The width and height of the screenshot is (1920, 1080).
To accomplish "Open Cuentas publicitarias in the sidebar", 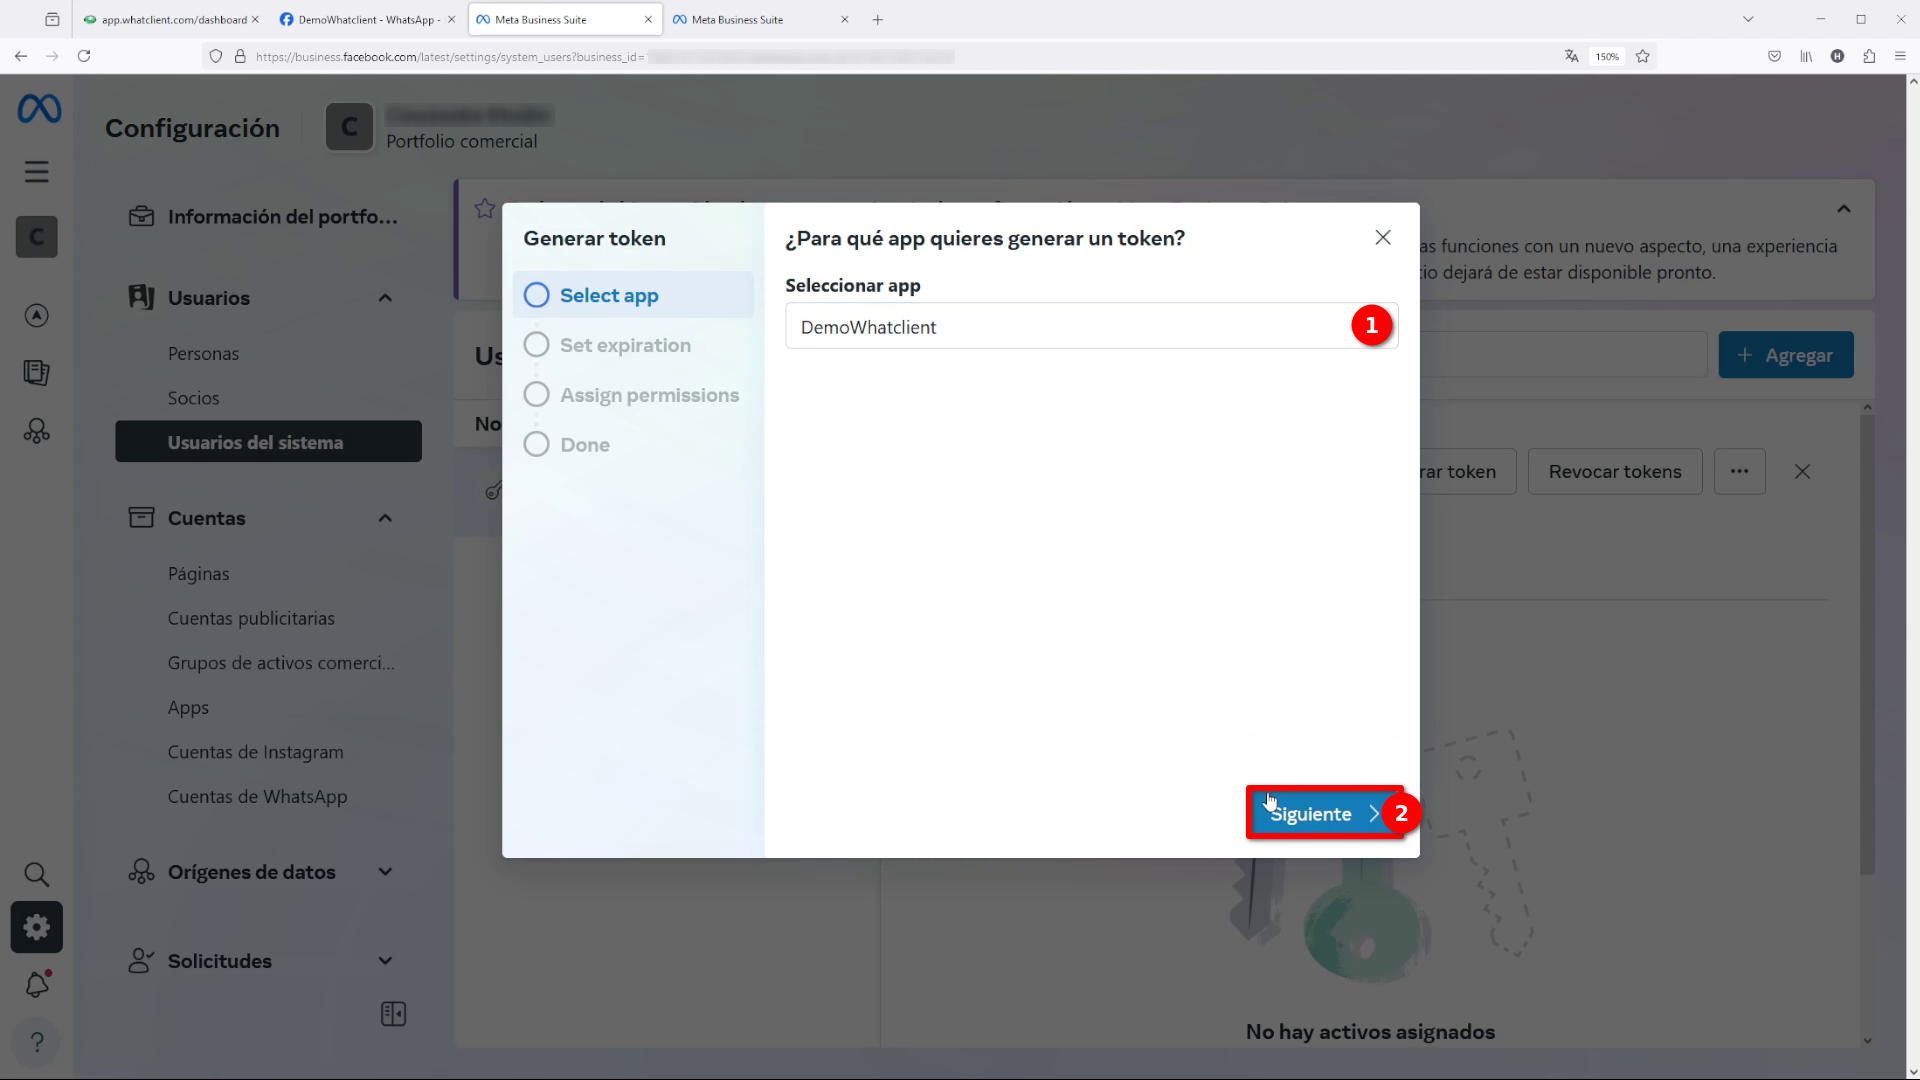I will [x=251, y=618].
